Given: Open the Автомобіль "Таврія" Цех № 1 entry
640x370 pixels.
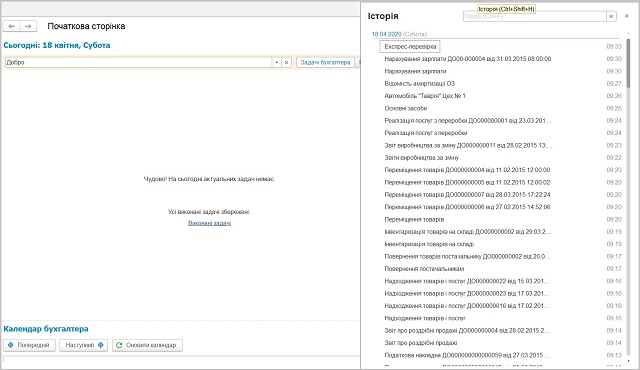Looking at the screenshot, I should [x=425, y=96].
